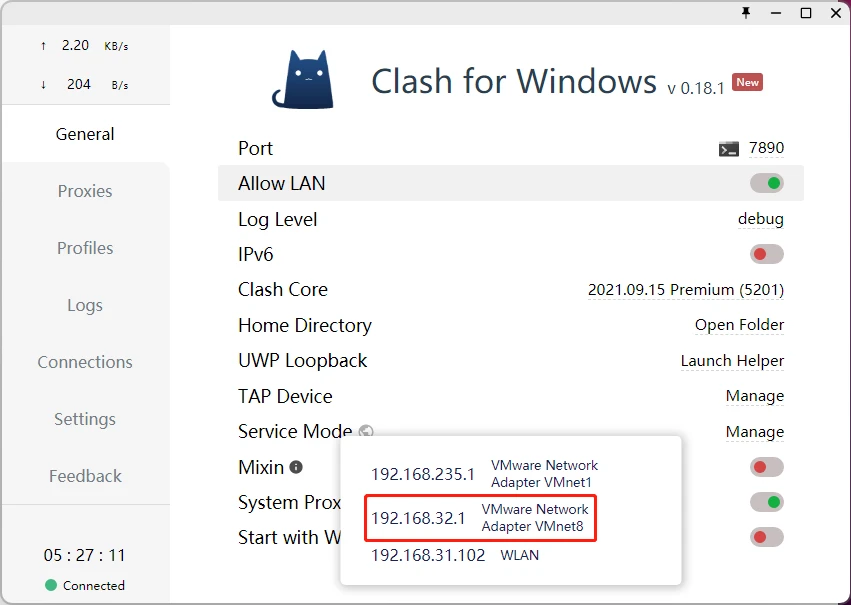The width and height of the screenshot is (851, 605).
Task: Open the Proxies tab
Action: (85, 191)
